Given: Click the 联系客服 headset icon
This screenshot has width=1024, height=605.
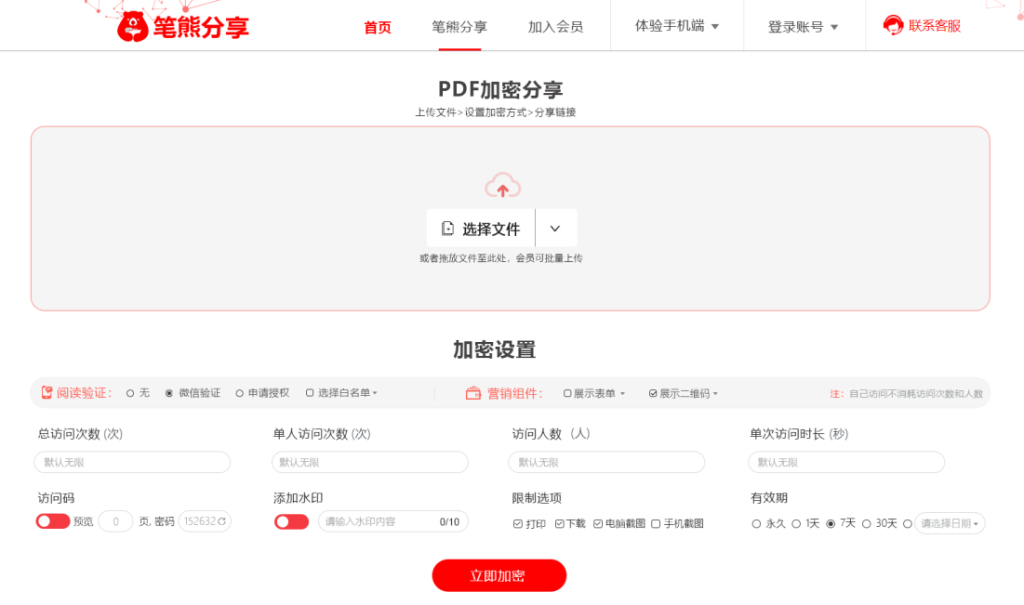Looking at the screenshot, I should [x=893, y=25].
